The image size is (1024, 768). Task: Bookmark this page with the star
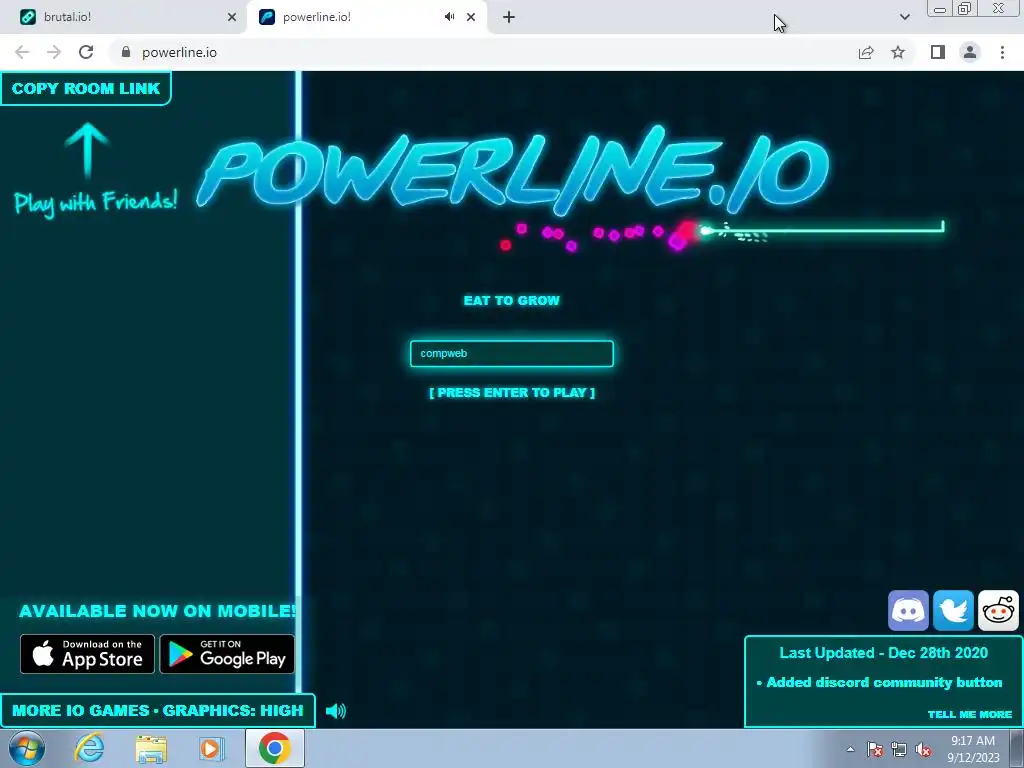point(898,52)
